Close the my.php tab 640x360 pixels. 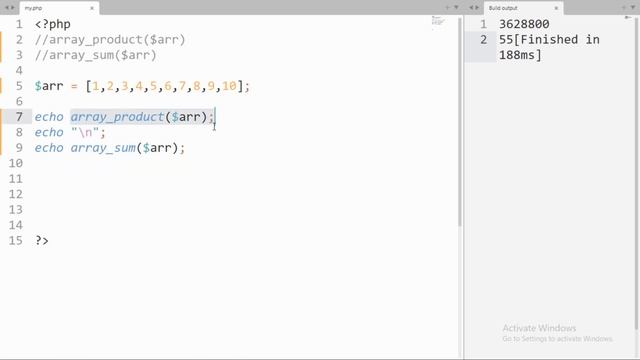point(92,8)
